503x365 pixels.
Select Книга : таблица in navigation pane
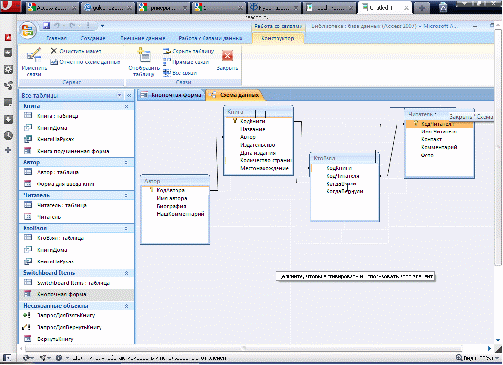pyautogui.click(x=77, y=116)
